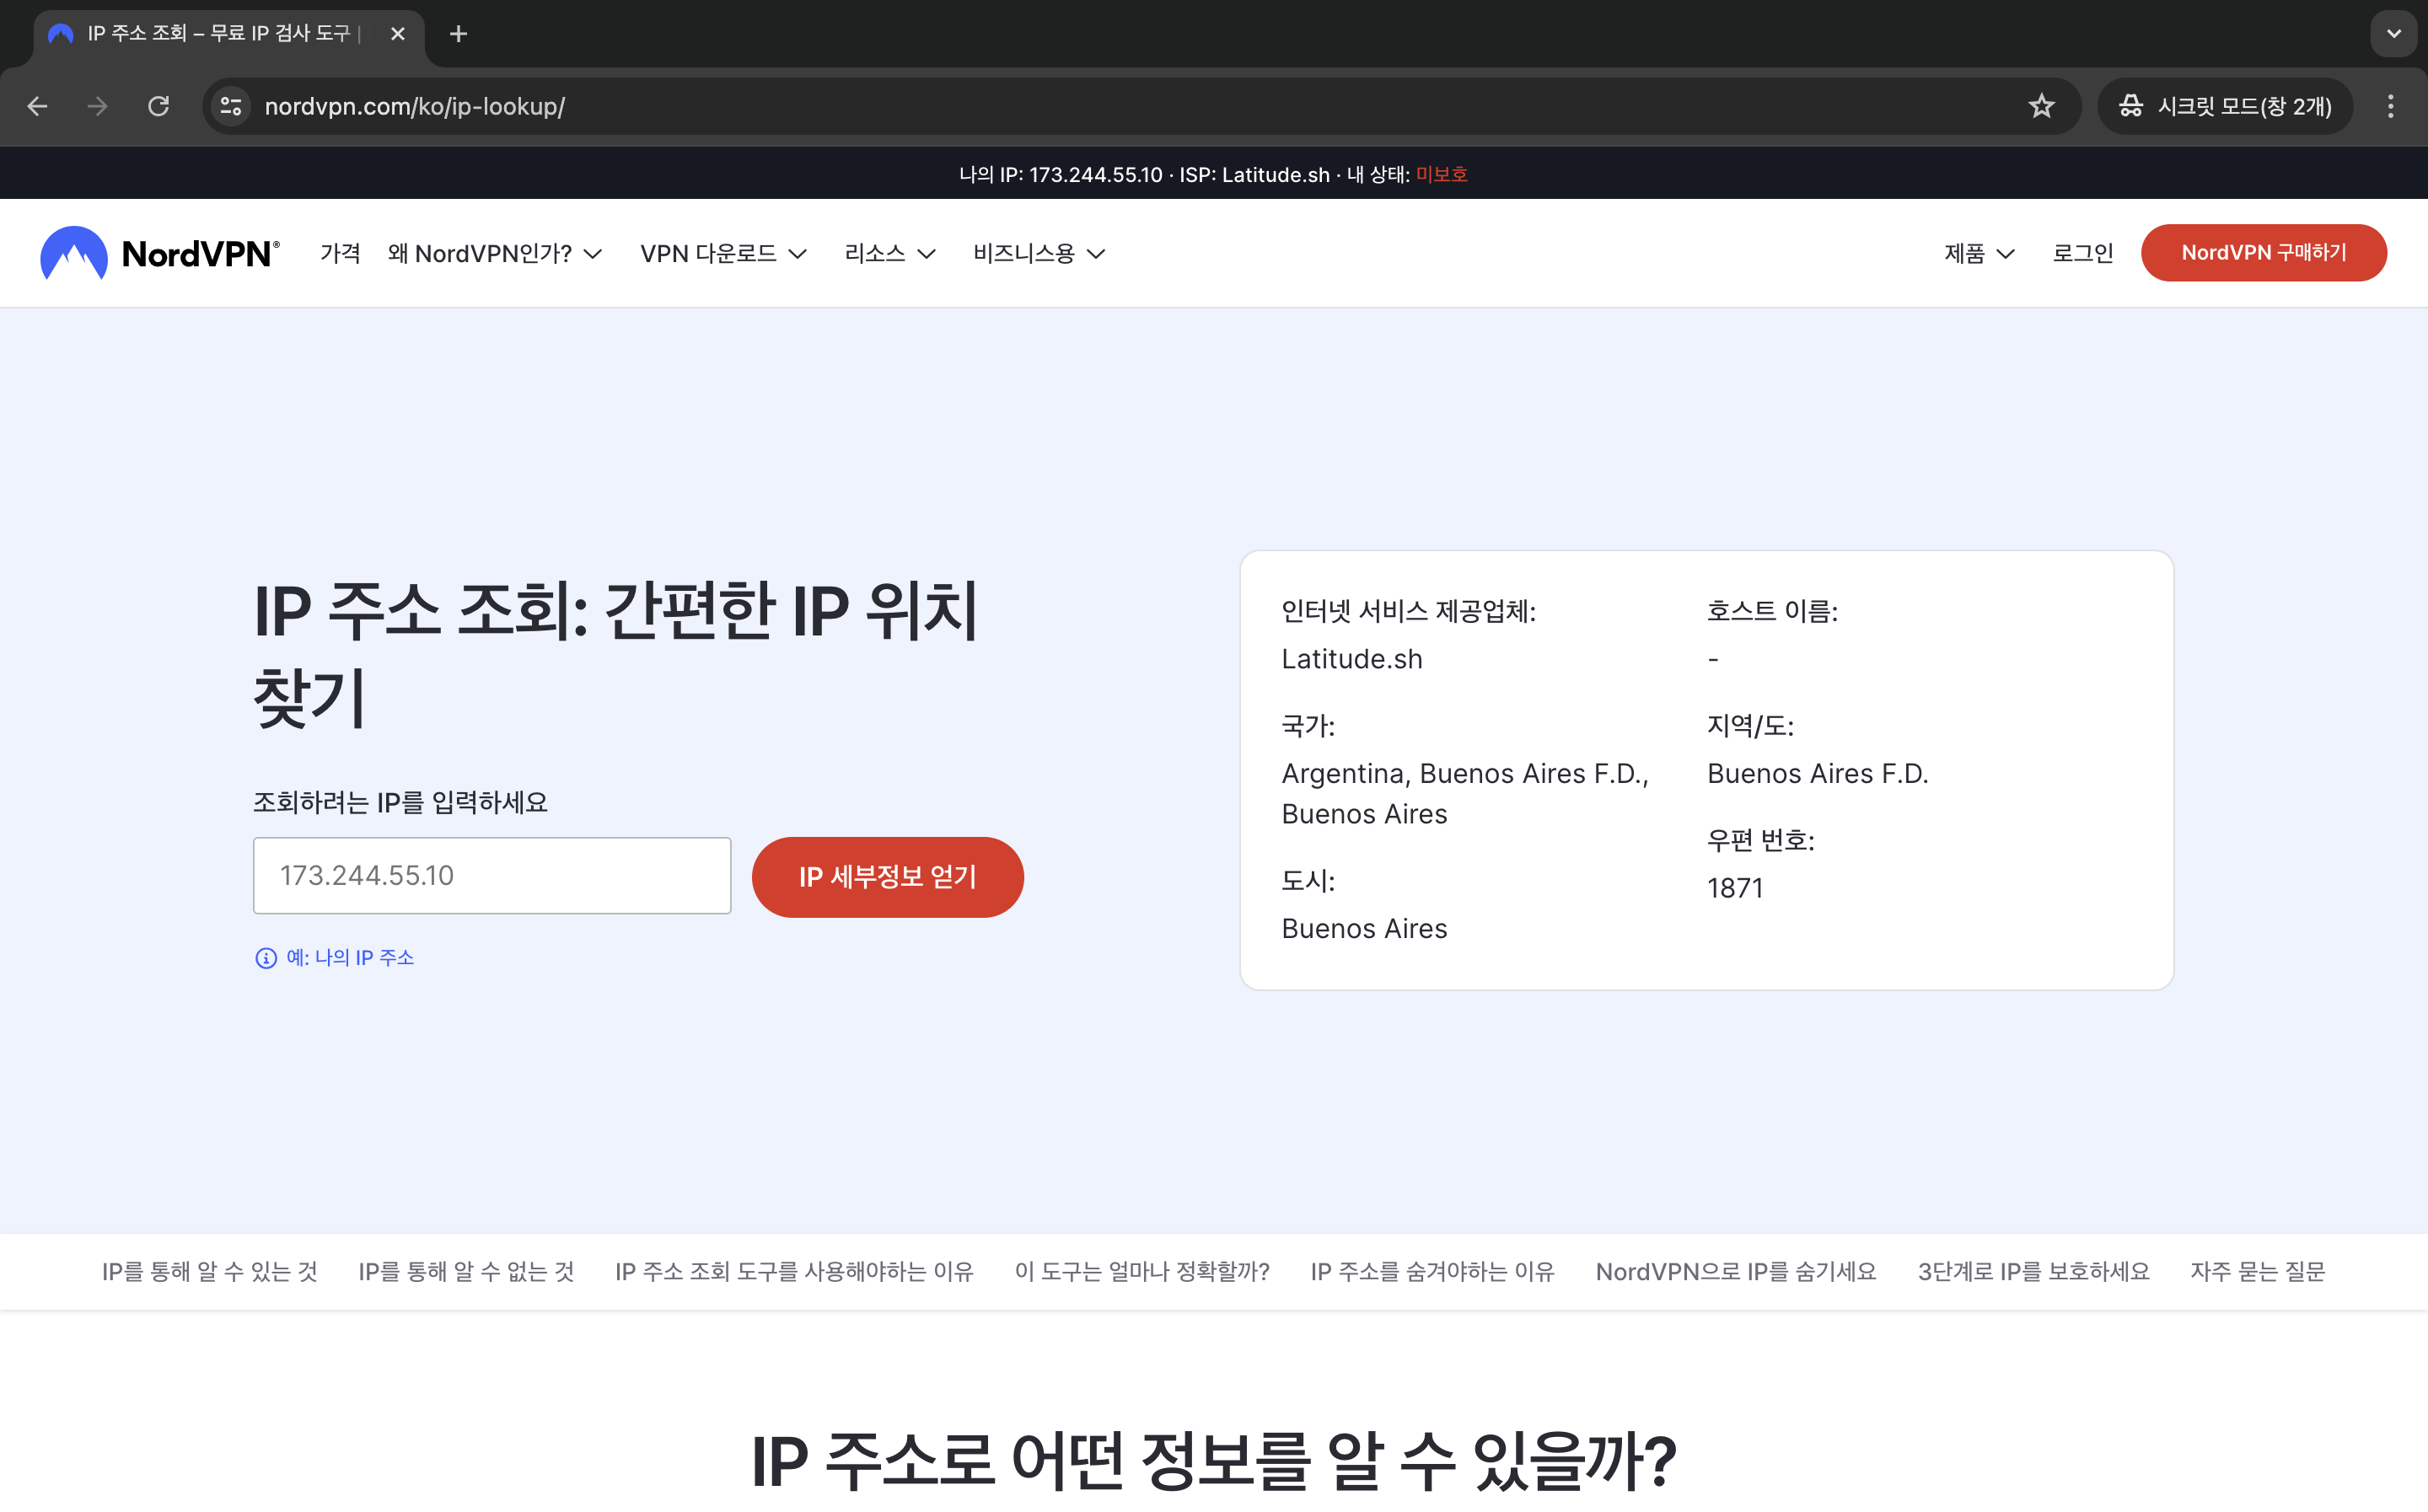This screenshot has height=1512, width=2428.
Task: Expand the 제품 dropdown
Action: click(x=1979, y=253)
